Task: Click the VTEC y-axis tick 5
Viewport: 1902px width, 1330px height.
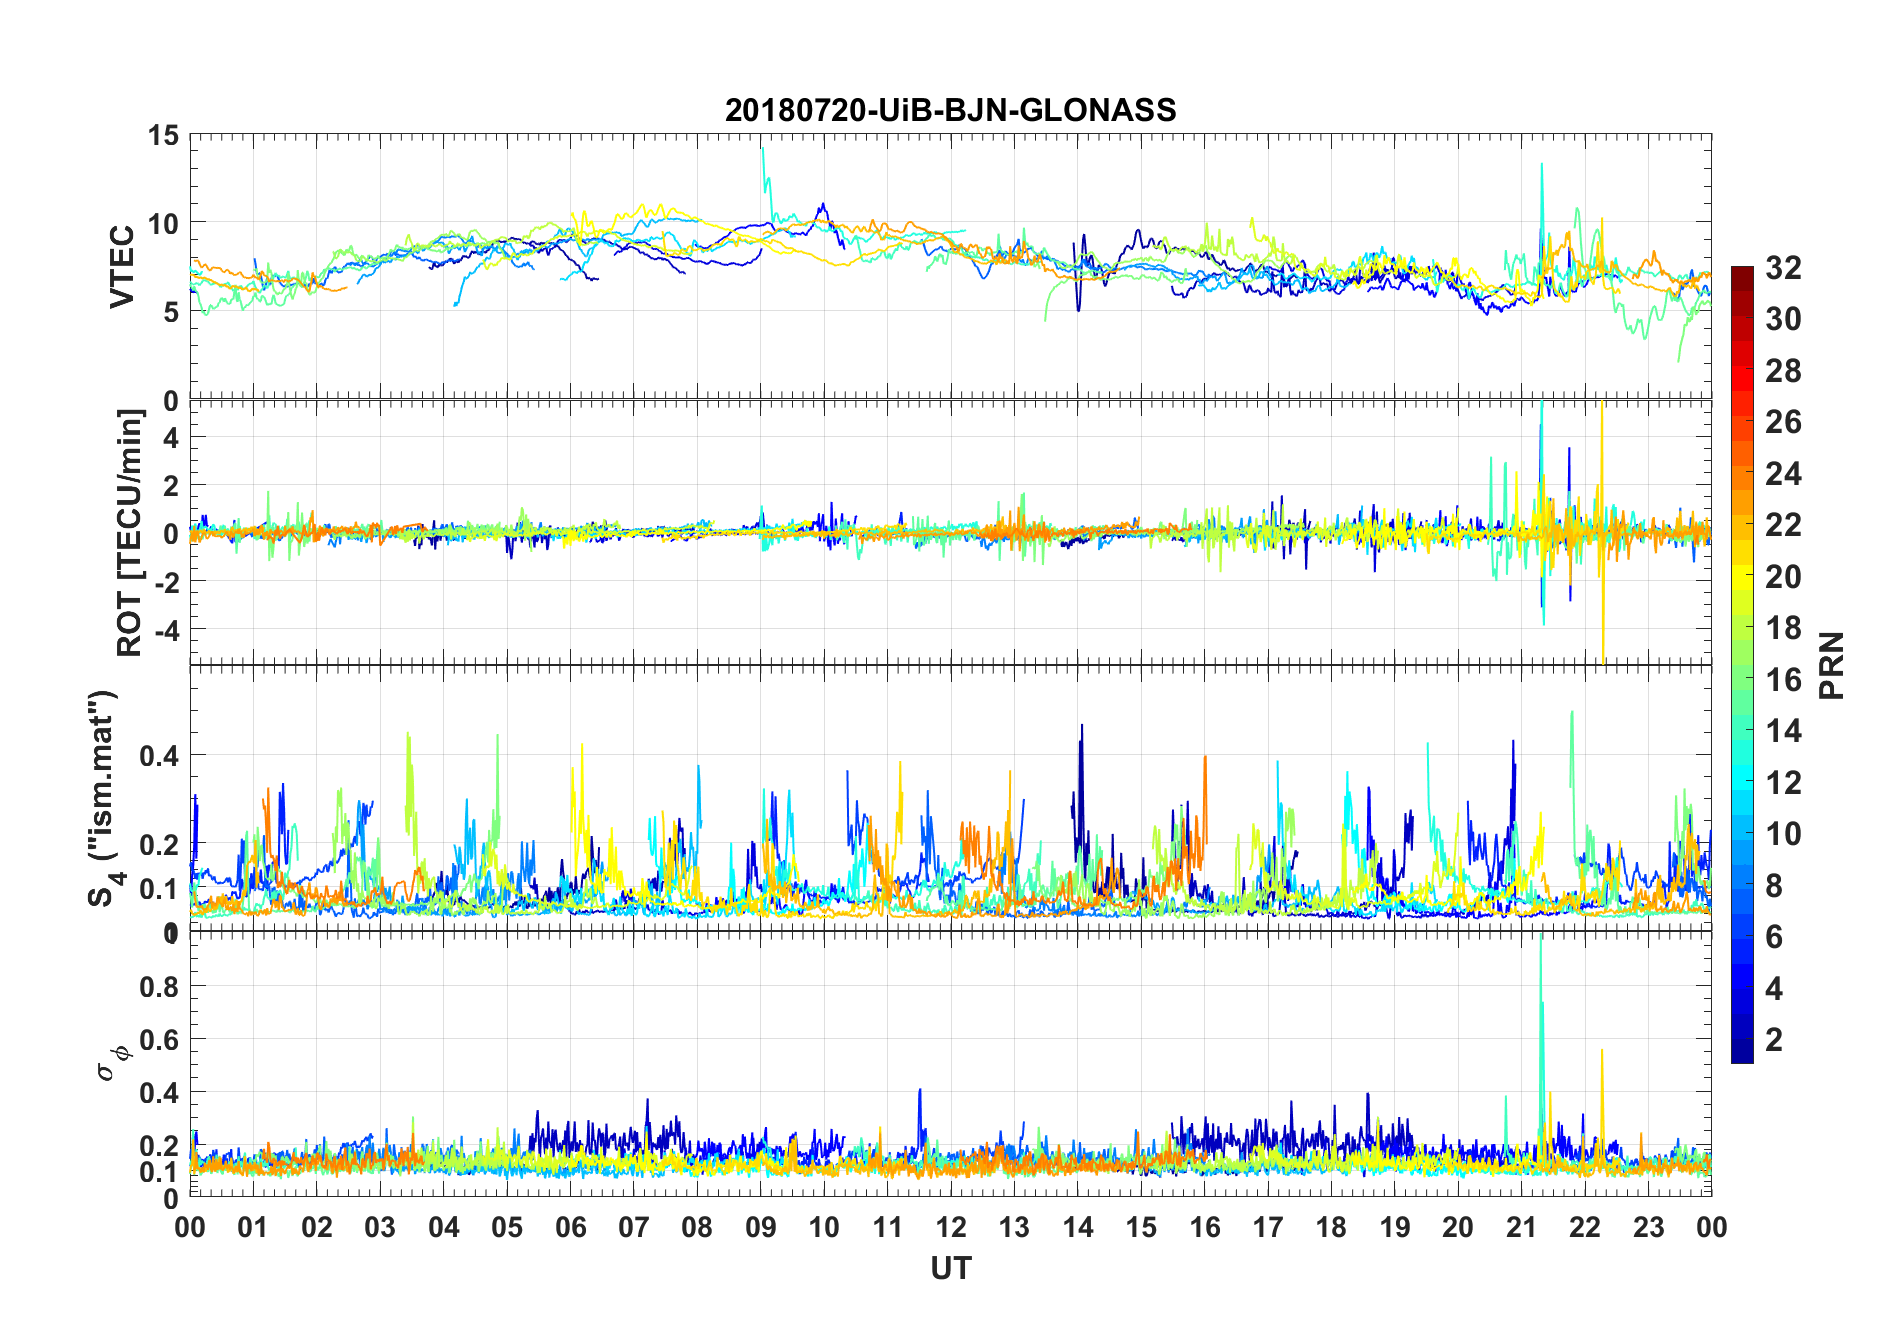Action: pos(171,312)
